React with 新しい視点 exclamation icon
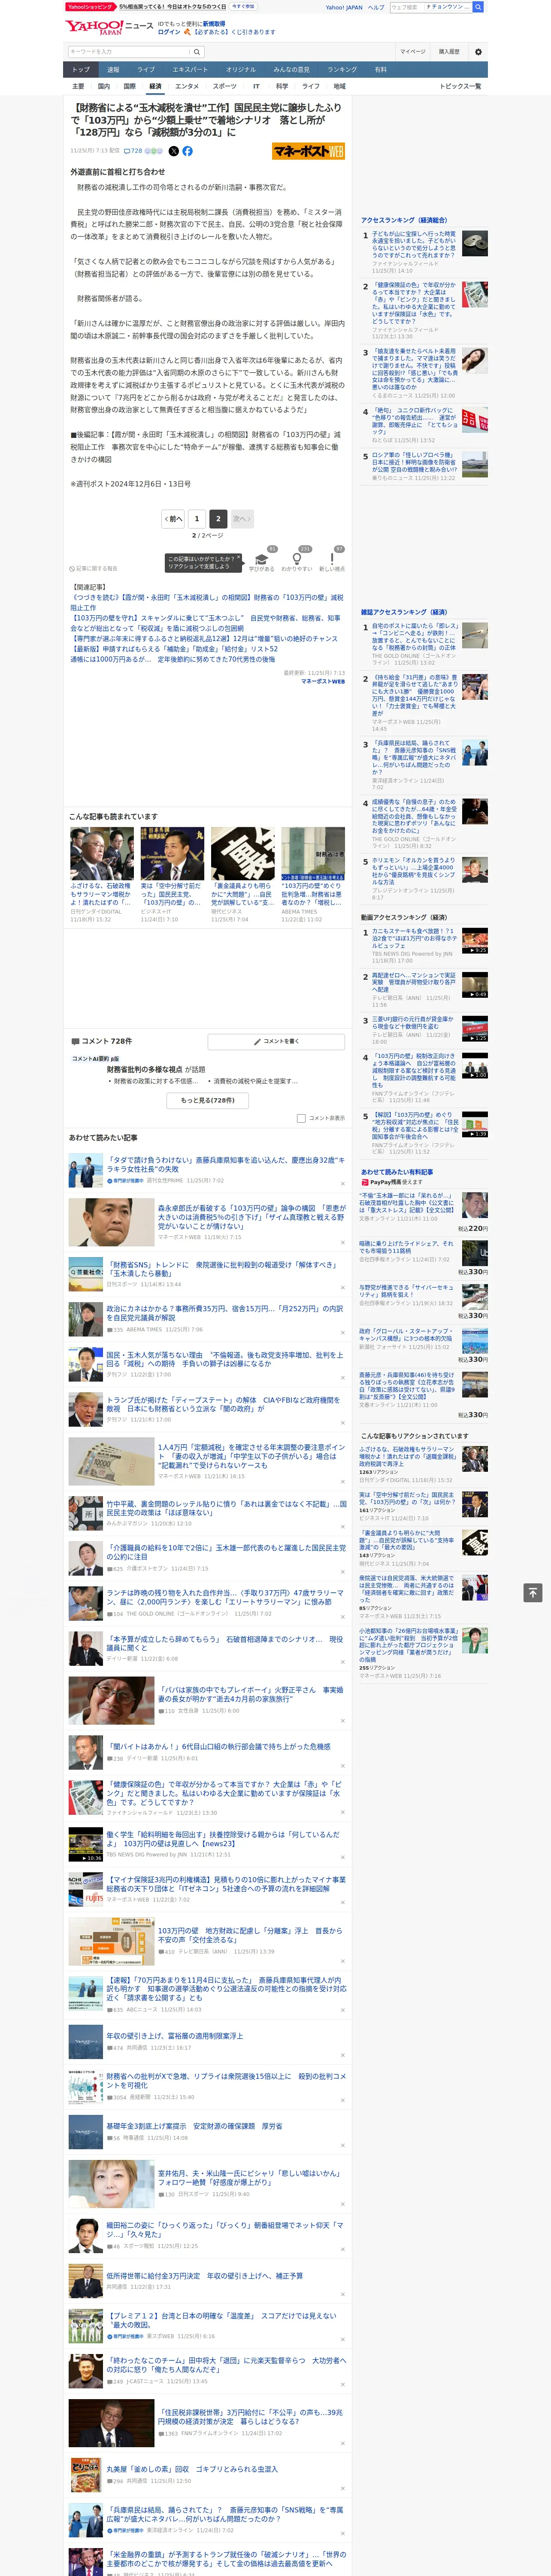 tap(332, 559)
